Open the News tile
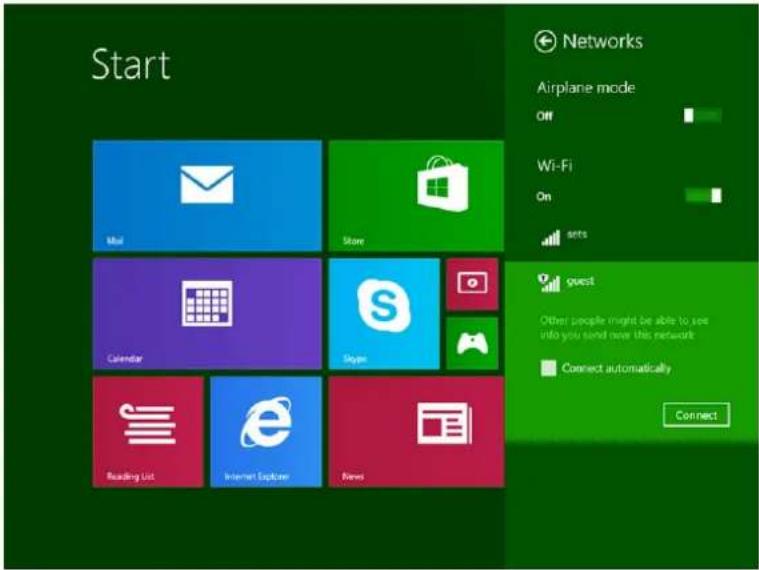This screenshot has height=570, width=759. pyautogui.click(x=416, y=432)
